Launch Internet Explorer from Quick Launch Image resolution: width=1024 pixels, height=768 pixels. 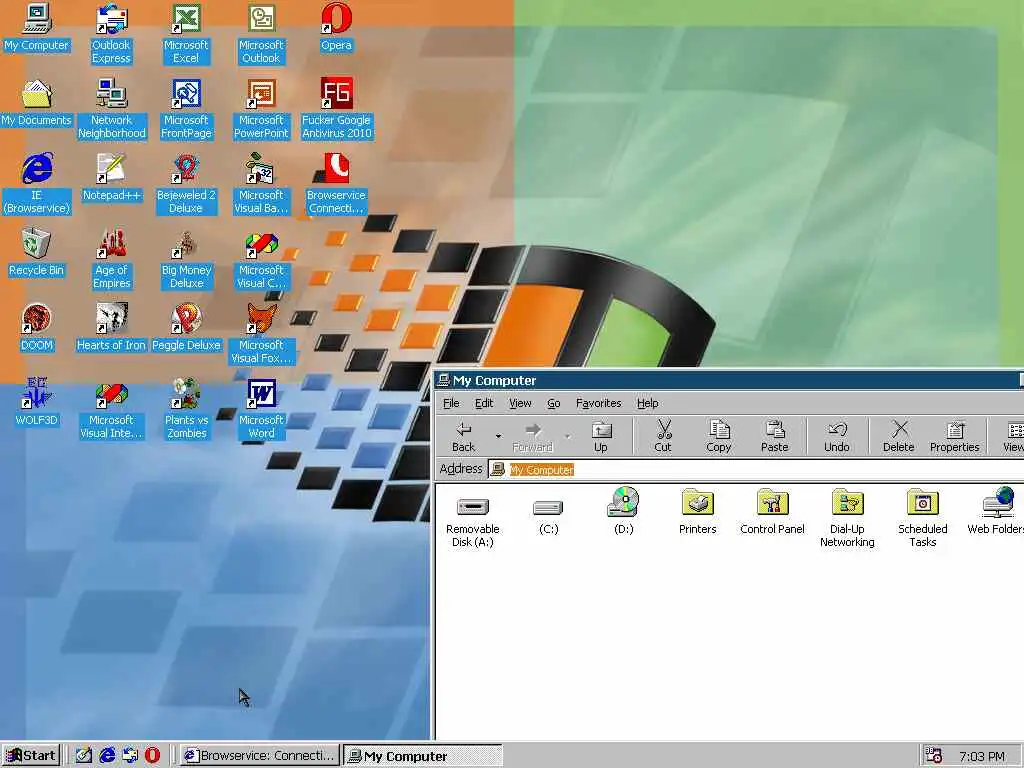(107, 756)
